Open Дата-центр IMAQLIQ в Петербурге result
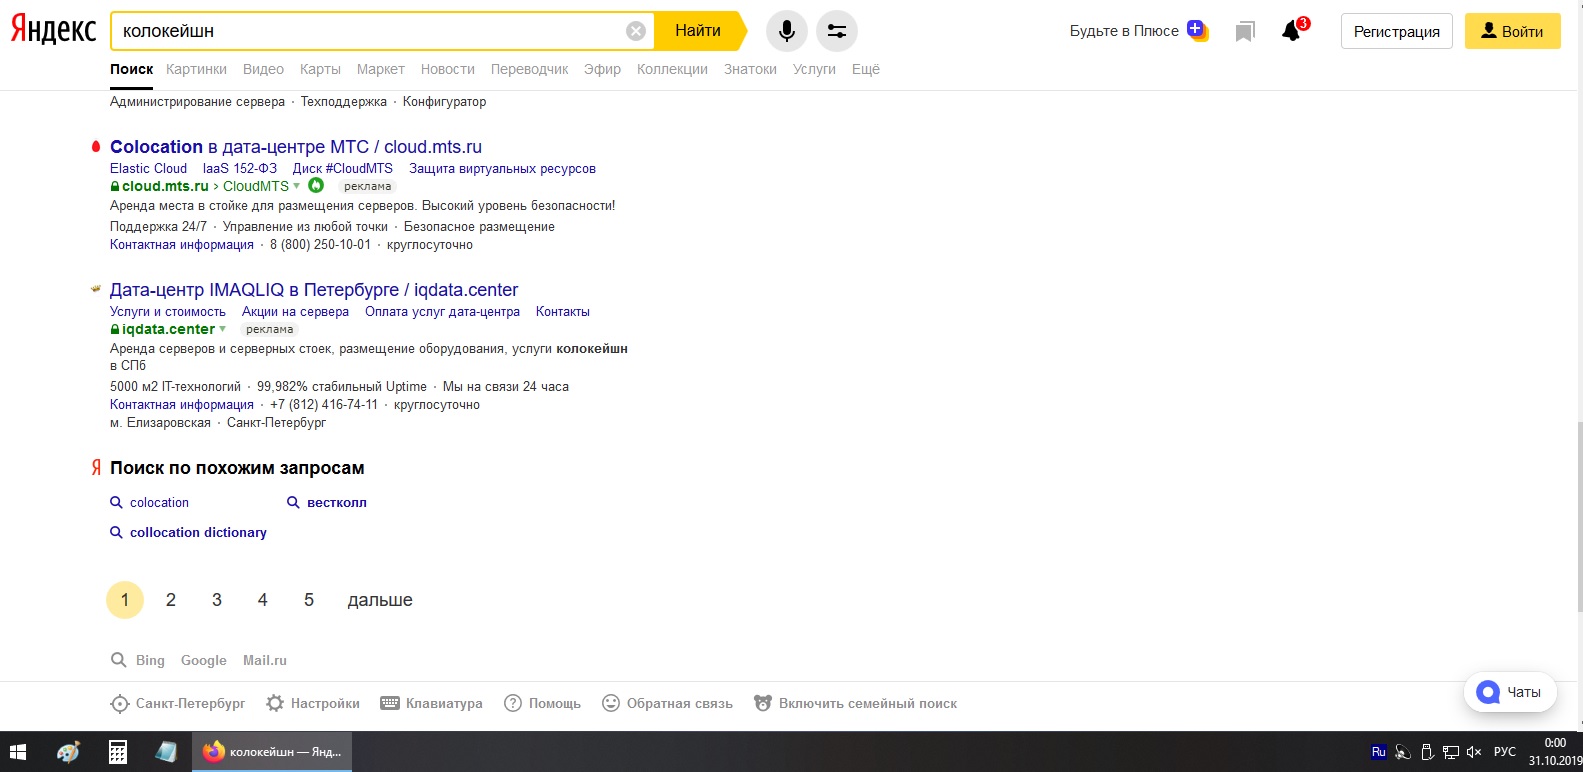The image size is (1583, 772). point(314,290)
